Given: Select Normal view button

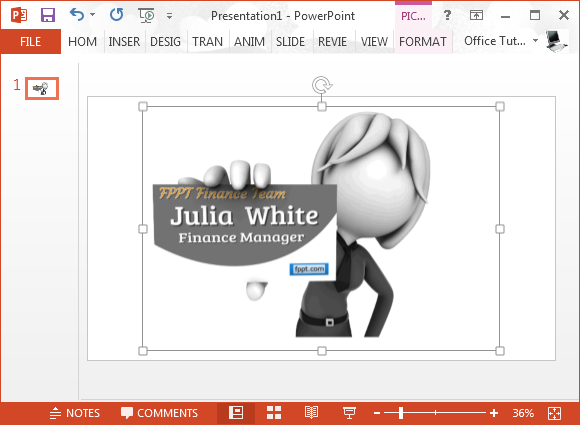Looking at the screenshot, I should (236, 413).
